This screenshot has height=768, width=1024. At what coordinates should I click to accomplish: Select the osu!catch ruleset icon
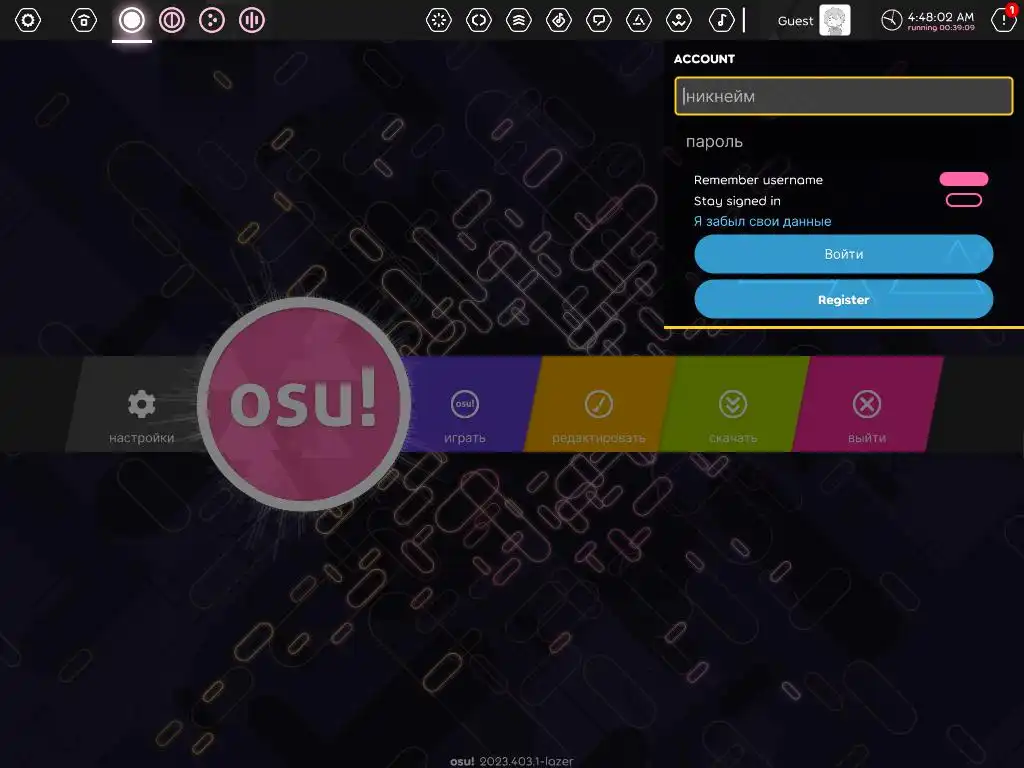212,20
